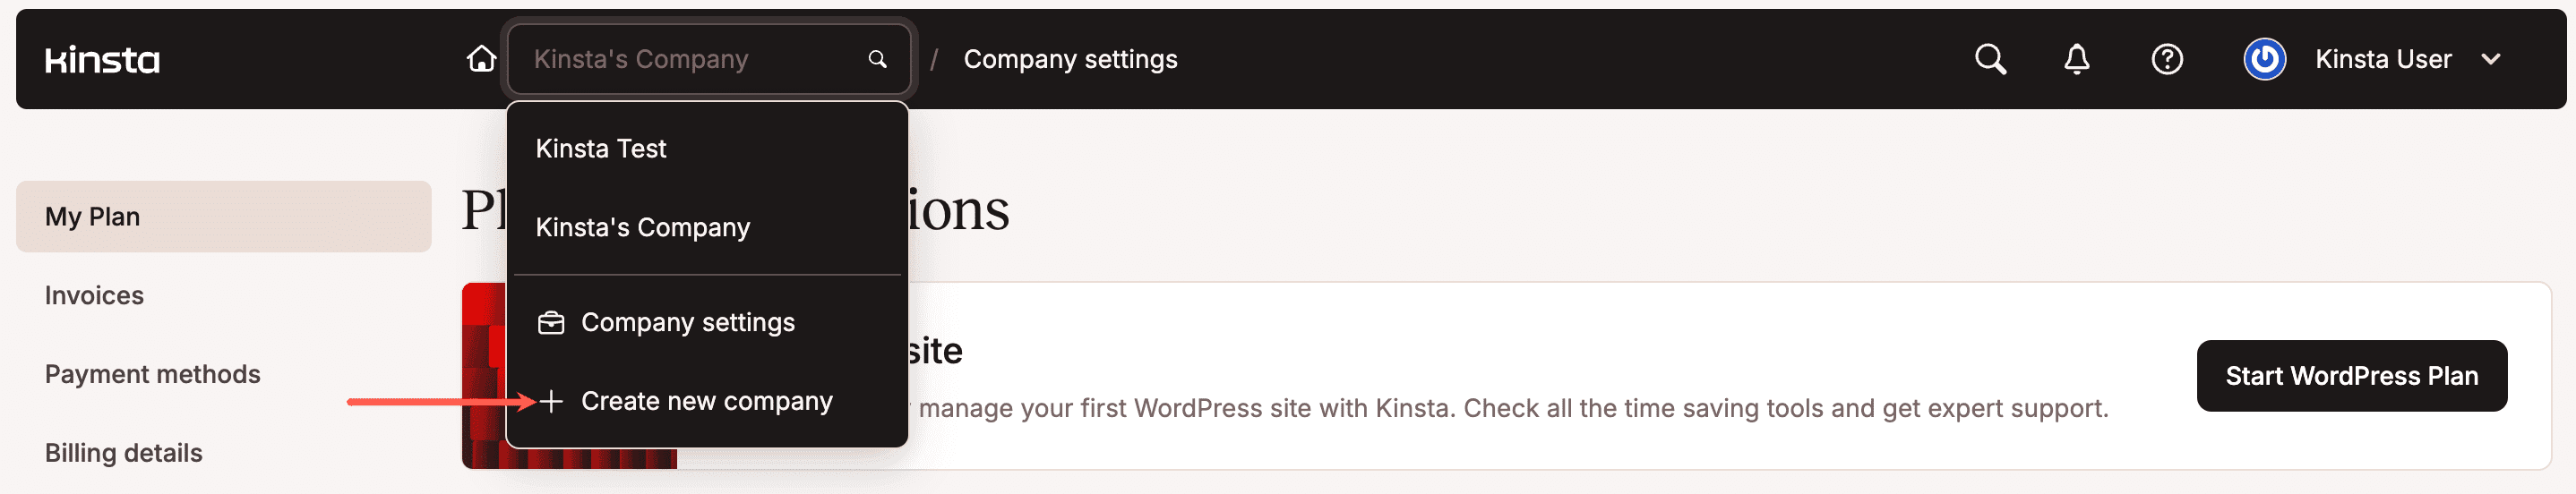This screenshot has width=2576, height=494.
Task: Go to Invoices in the sidebar
Action: (94, 296)
